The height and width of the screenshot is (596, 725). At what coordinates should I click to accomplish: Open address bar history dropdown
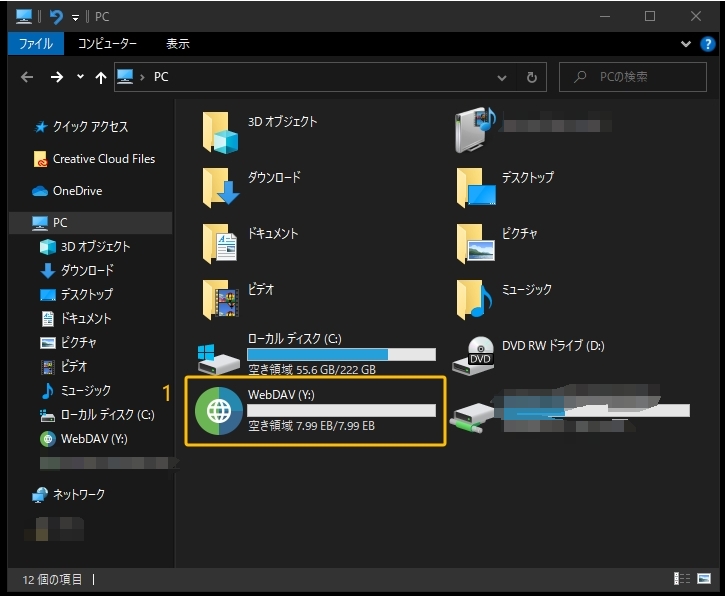[502, 78]
